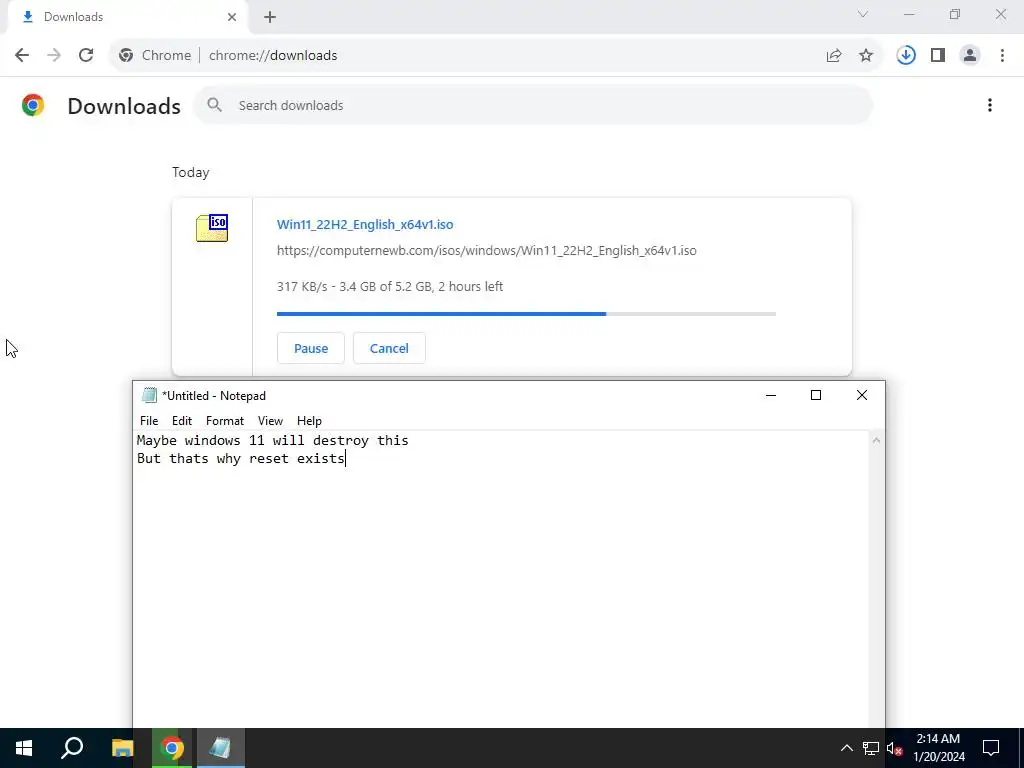Switch to Notepad via taskbar icon
Screen dimensions: 1024x768
220,748
